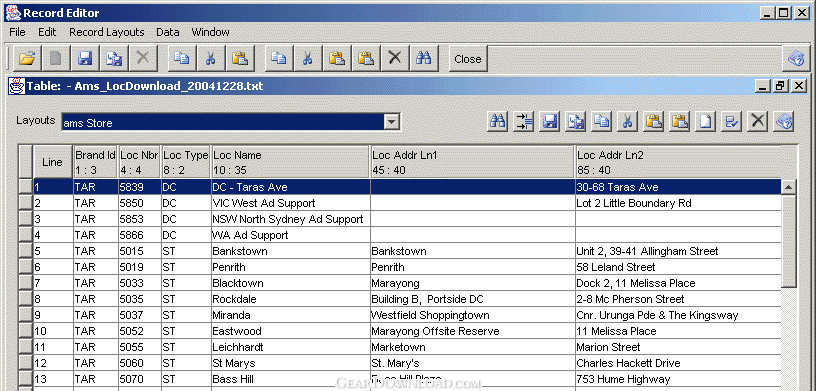Select the cell 'DC - Taras Ave'
816x391 pixels.
coord(290,187)
